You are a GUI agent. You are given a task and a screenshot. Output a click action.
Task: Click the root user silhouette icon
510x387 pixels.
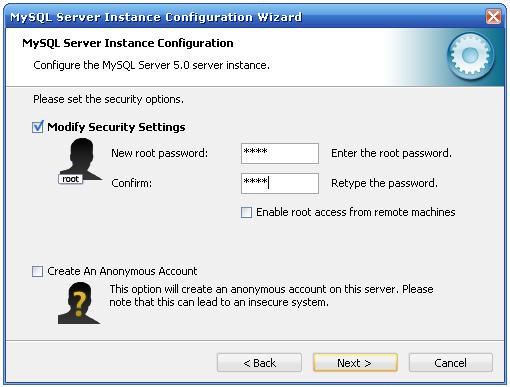coord(80,160)
